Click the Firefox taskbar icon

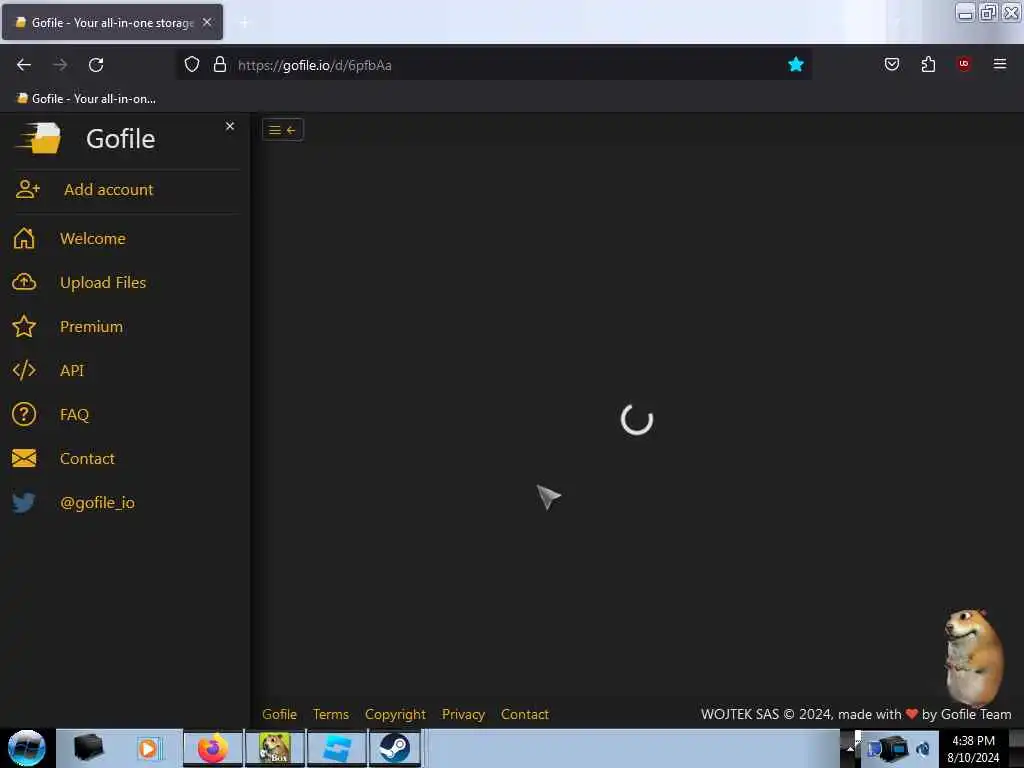[213, 748]
